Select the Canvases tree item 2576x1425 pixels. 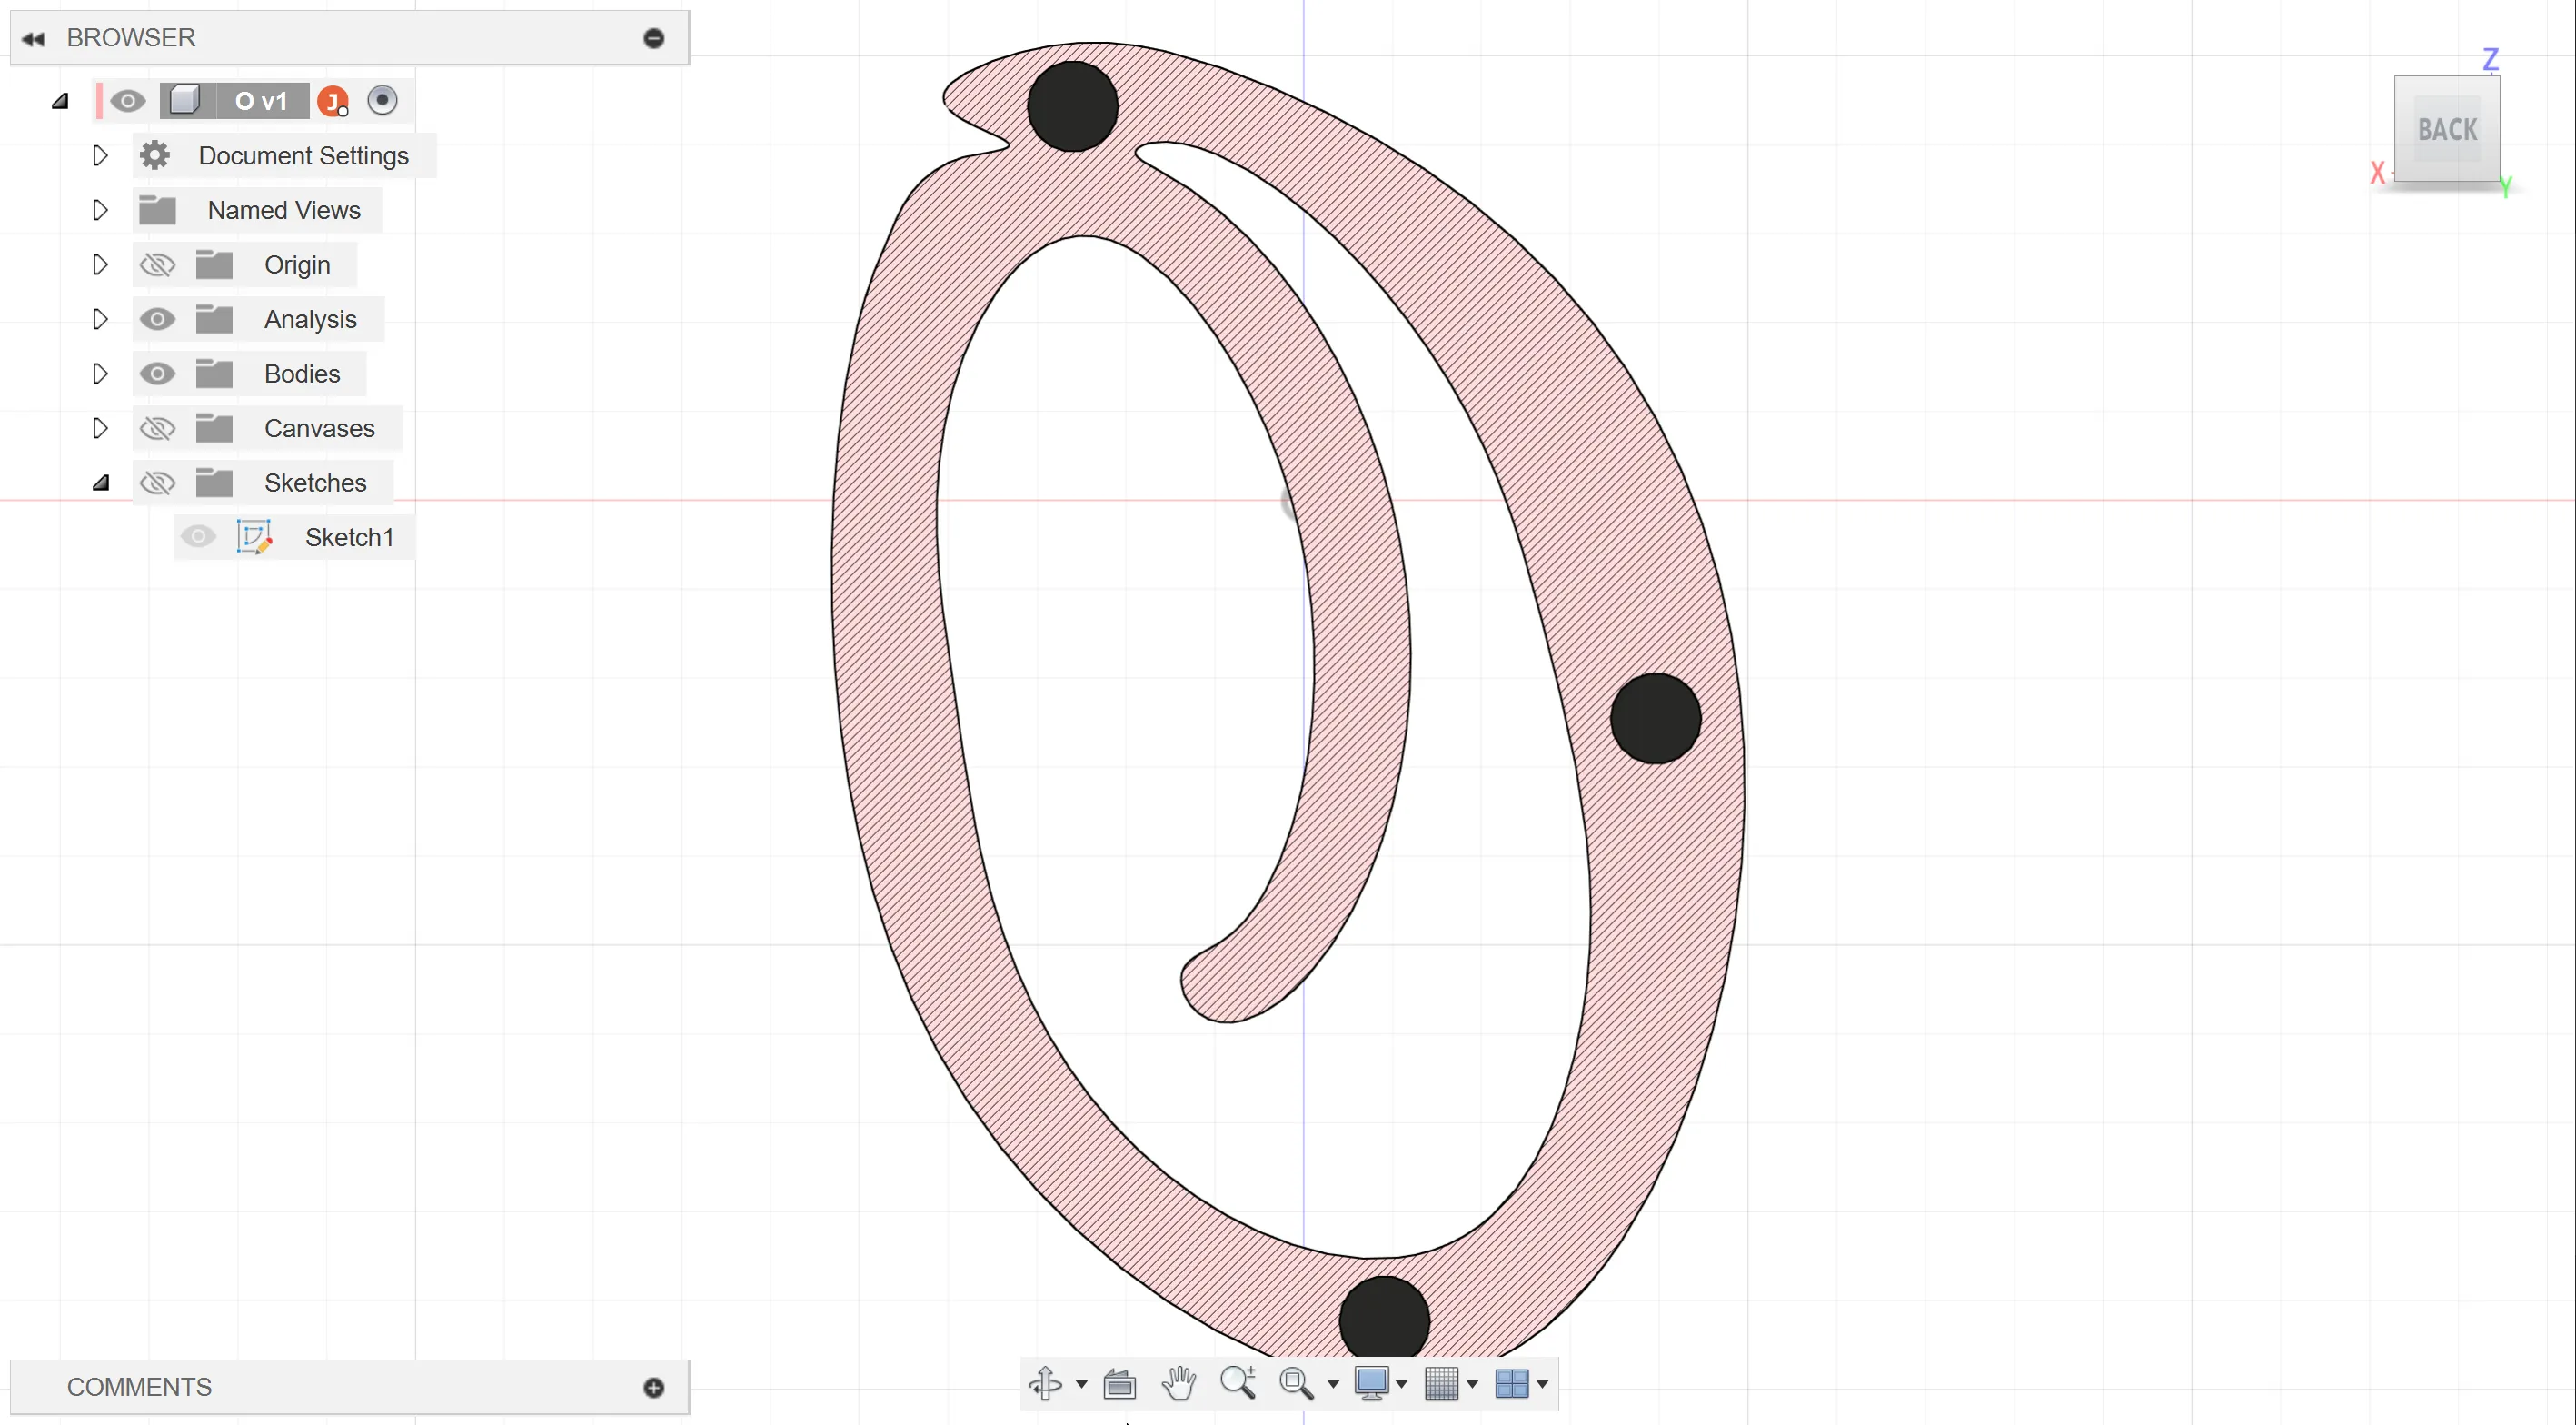pyautogui.click(x=319, y=428)
